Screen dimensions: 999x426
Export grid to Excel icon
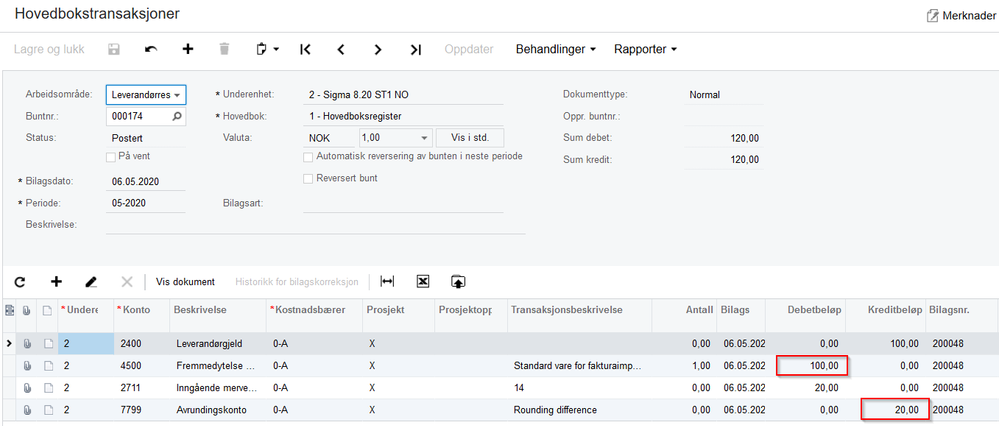pyautogui.click(x=423, y=282)
